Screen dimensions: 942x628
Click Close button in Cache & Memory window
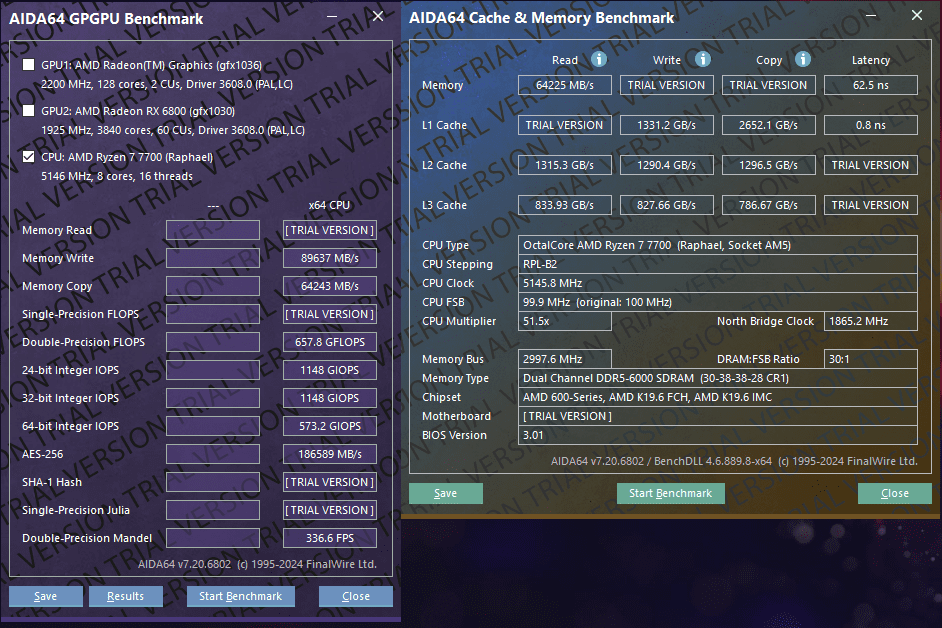(x=895, y=493)
